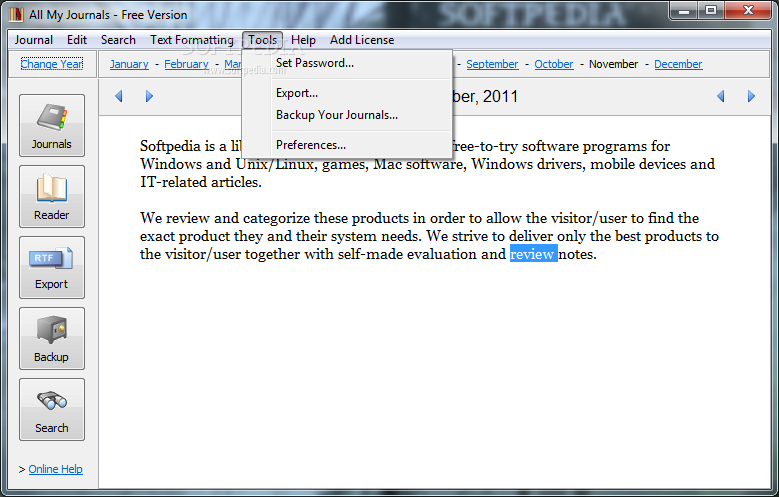Click the RTF Export sidebar button

[52, 267]
